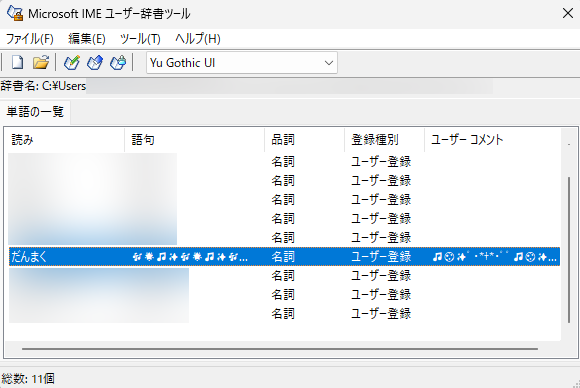
Task: Select the だんまく reading entry
Action: pyautogui.click(x=29, y=256)
